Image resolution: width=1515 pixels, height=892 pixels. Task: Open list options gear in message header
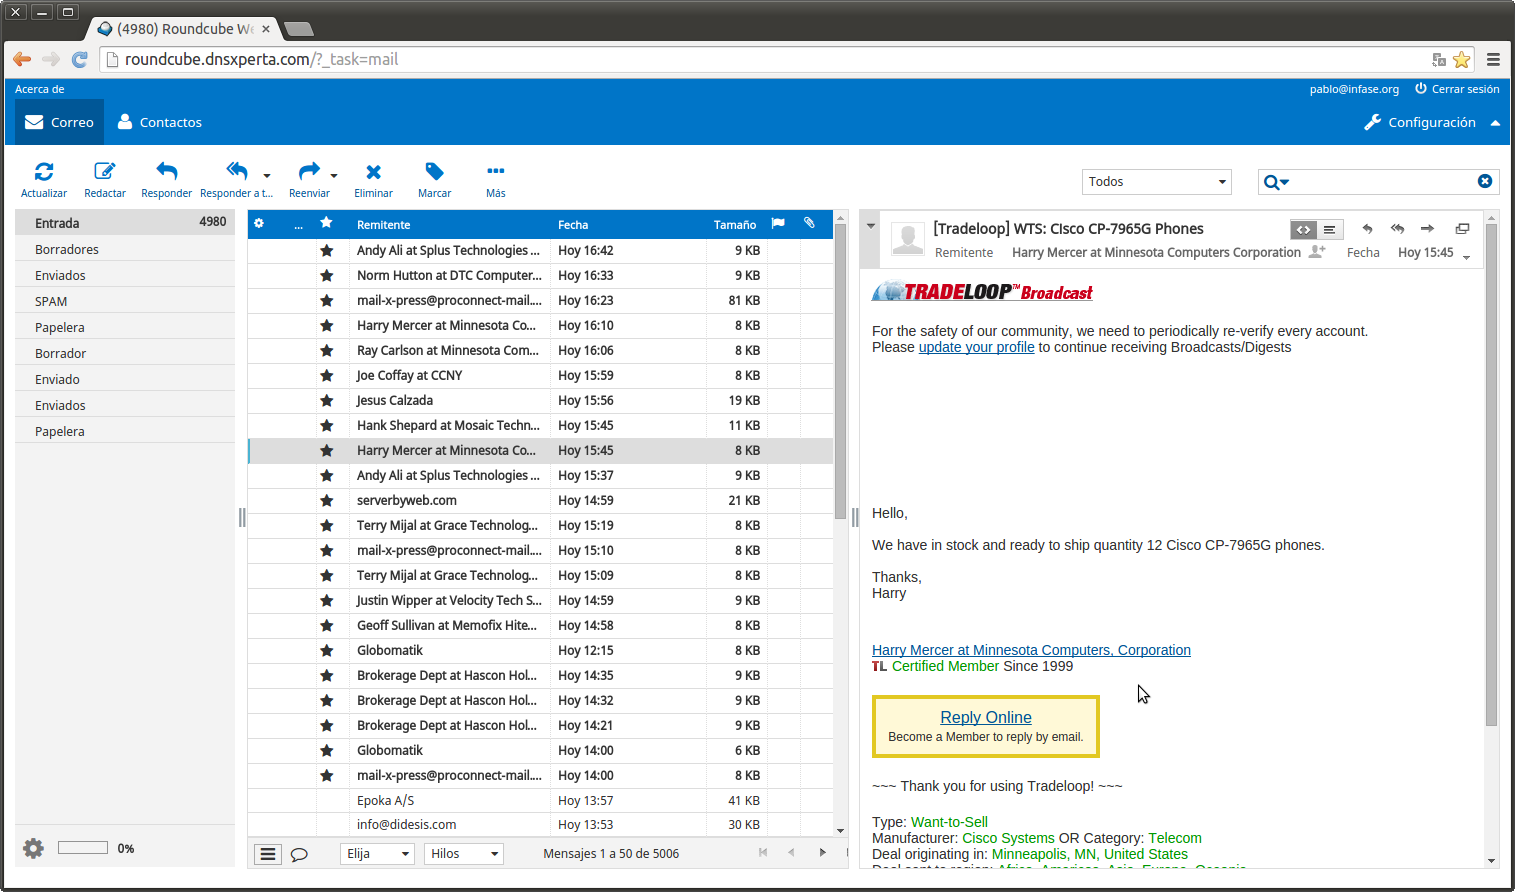click(259, 224)
